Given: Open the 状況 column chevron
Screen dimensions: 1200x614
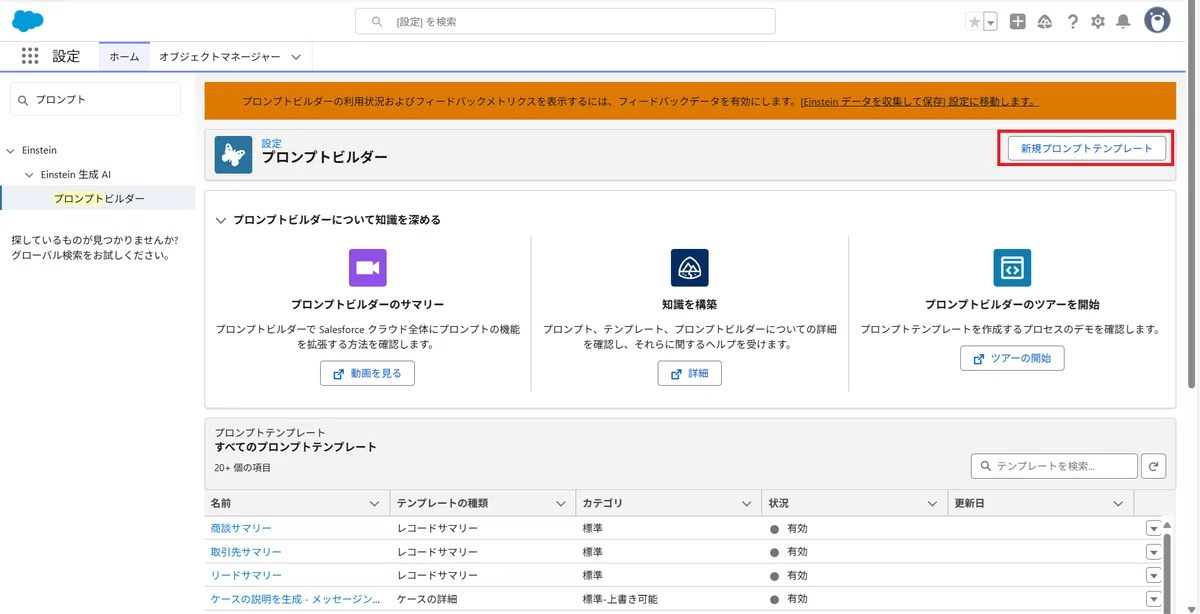Looking at the screenshot, I should pos(933,504).
